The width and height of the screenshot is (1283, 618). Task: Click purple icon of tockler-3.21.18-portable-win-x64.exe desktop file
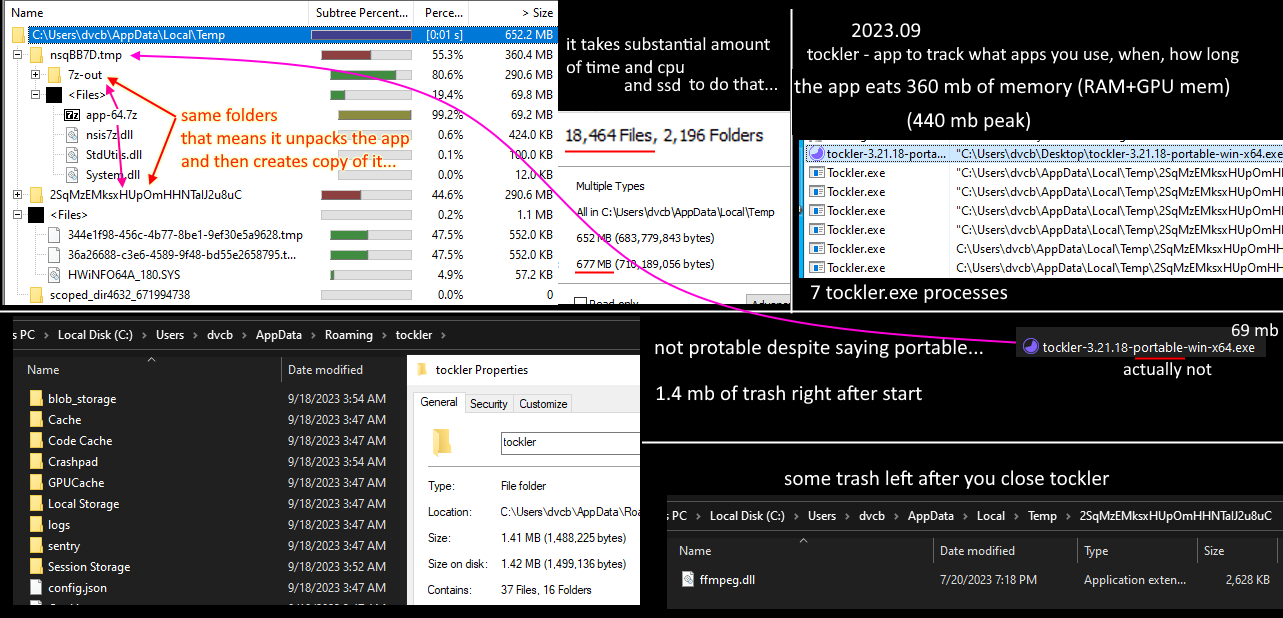click(1030, 347)
